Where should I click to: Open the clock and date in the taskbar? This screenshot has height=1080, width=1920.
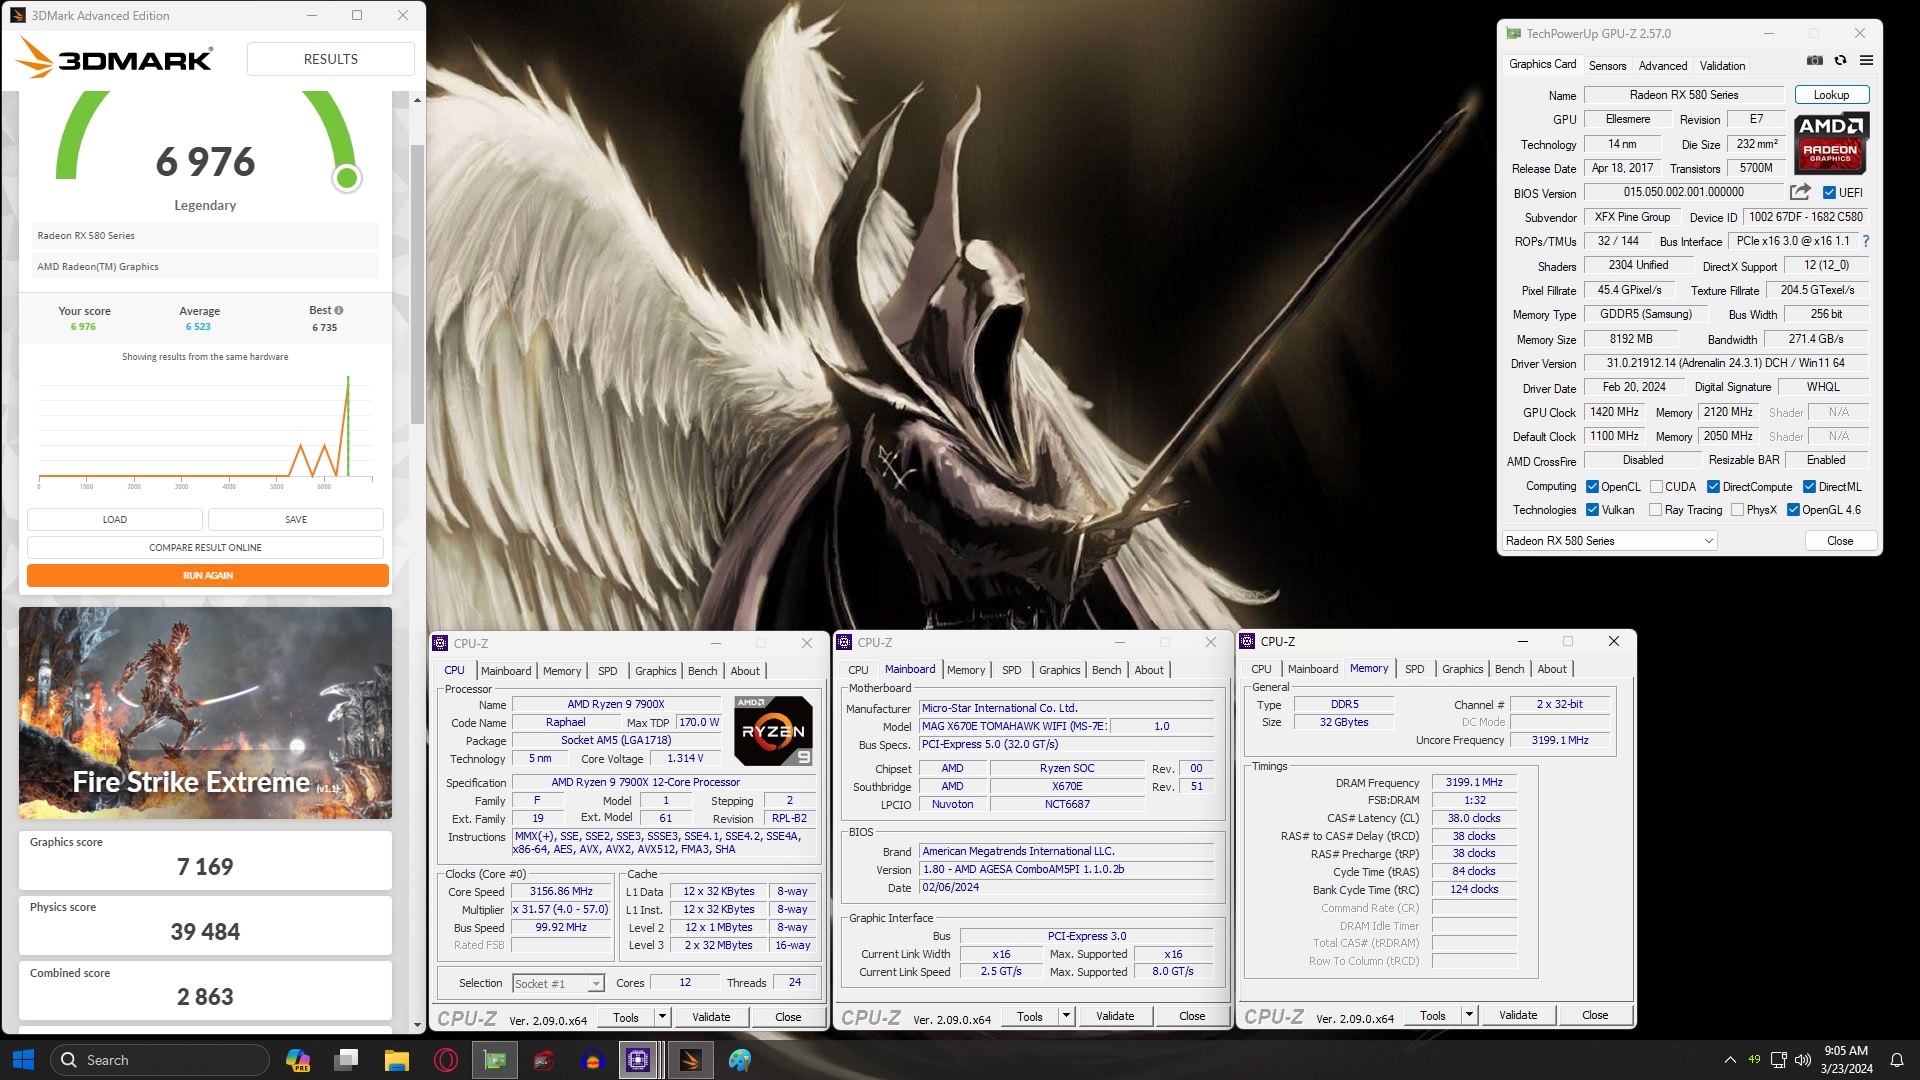(x=1846, y=1060)
